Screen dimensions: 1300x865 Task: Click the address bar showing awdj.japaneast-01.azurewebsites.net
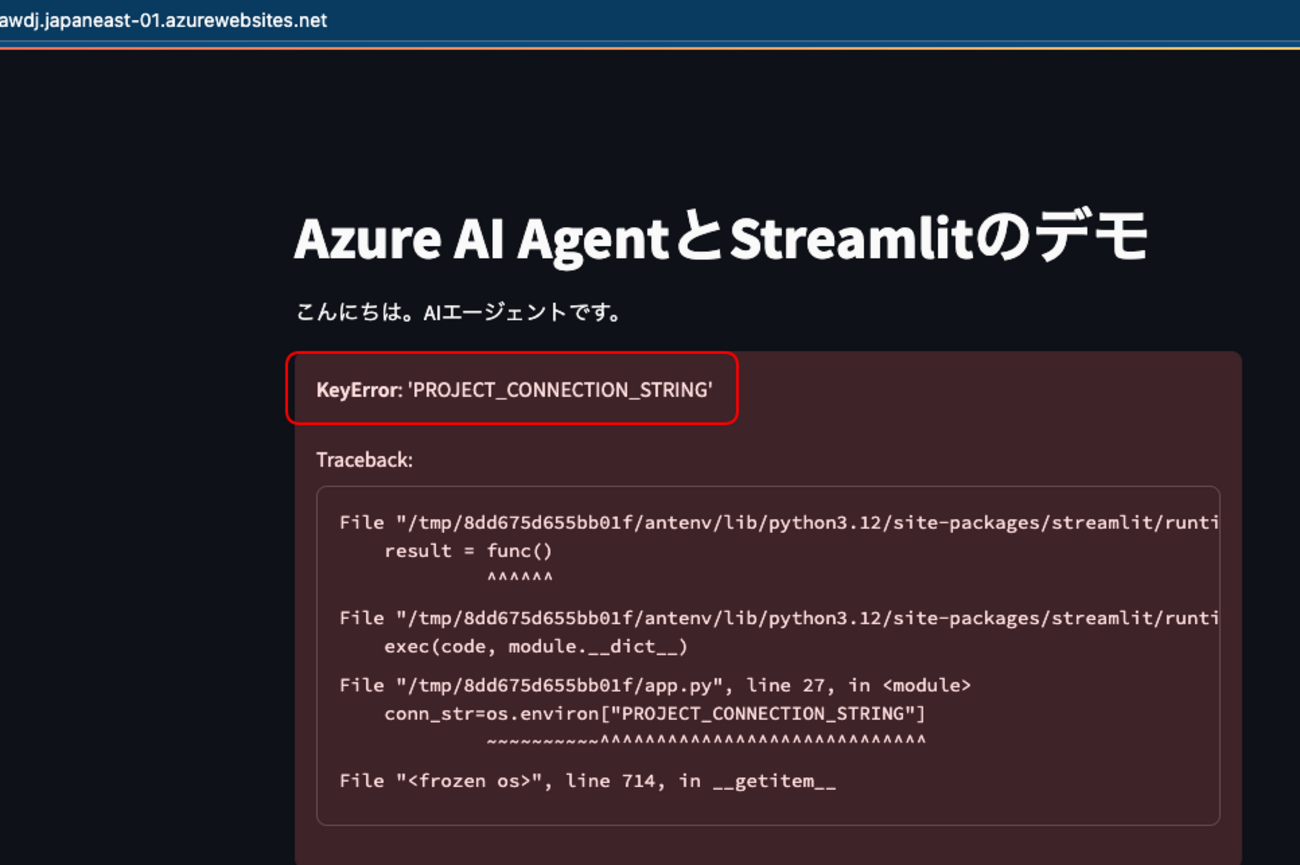point(165,19)
